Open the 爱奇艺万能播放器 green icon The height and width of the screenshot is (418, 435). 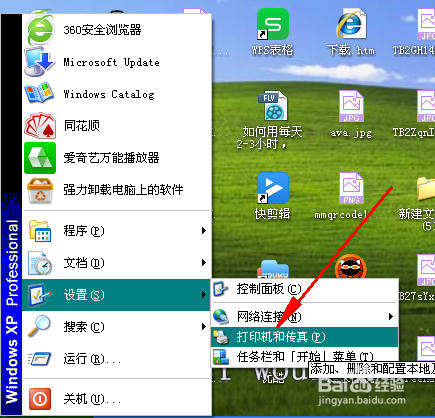click(x=40, y=158)
